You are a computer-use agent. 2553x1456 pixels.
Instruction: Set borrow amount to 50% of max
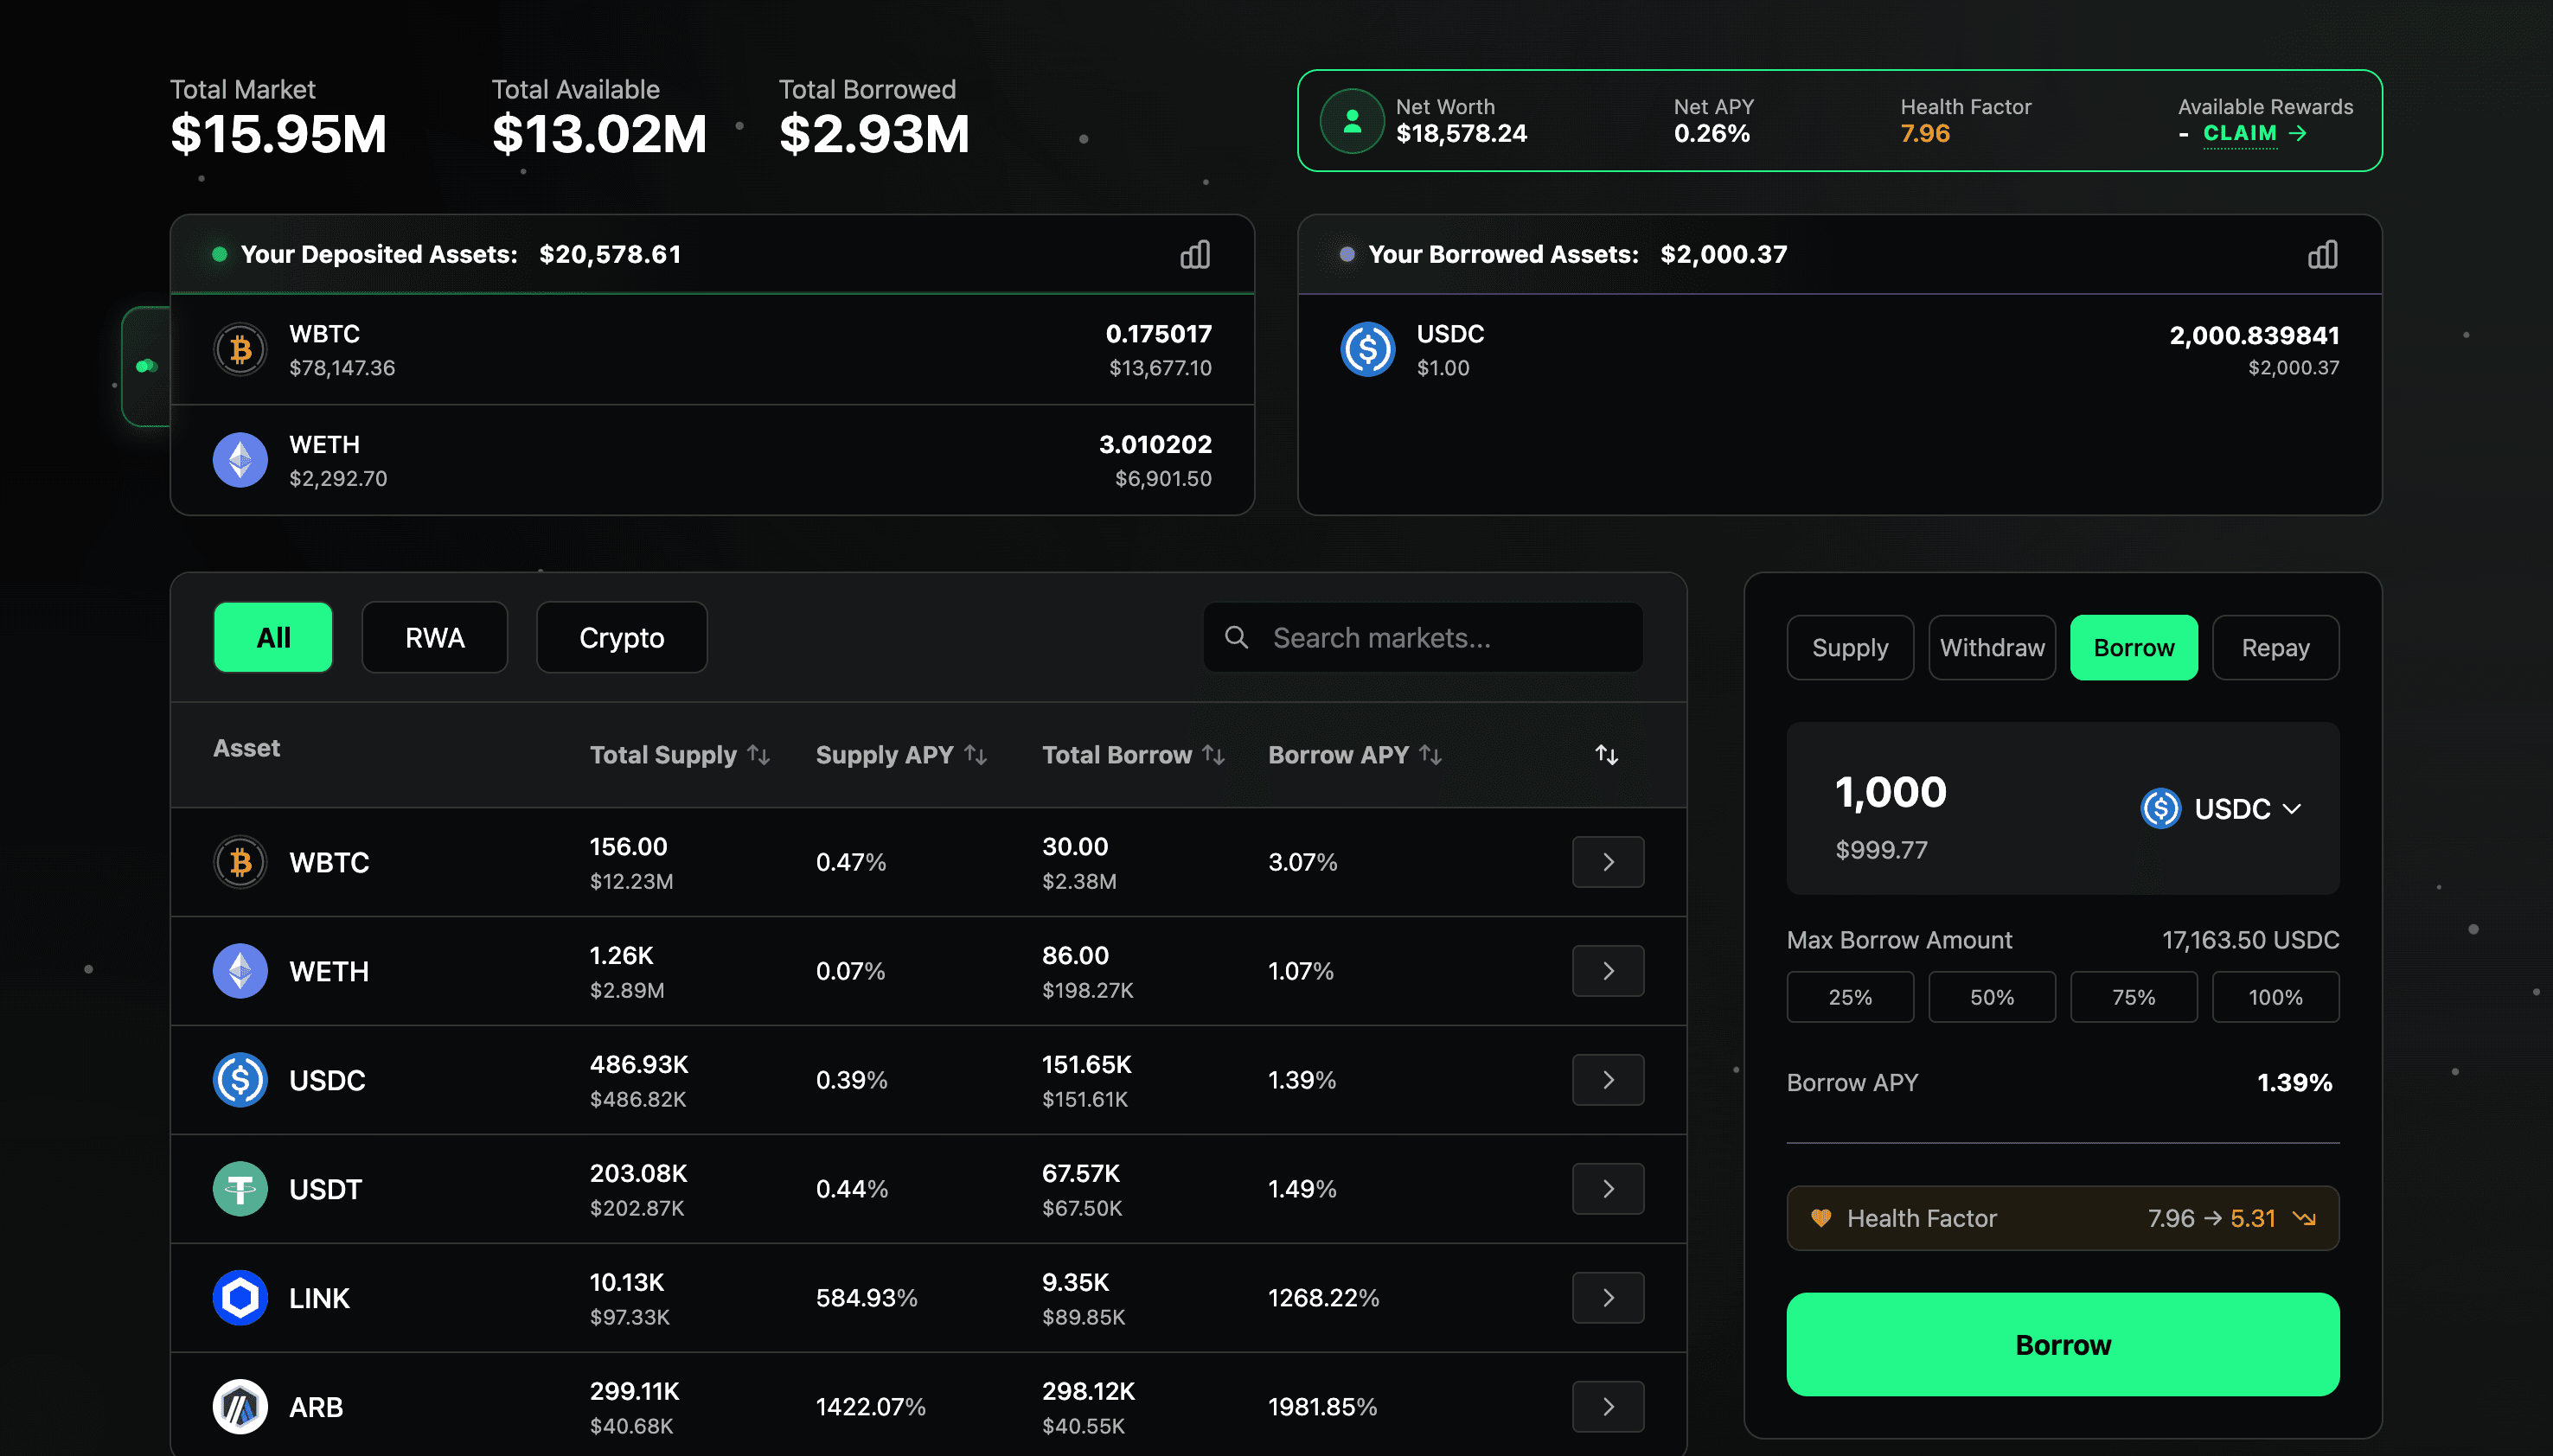pyautogui.click(x=1991, y=996)
